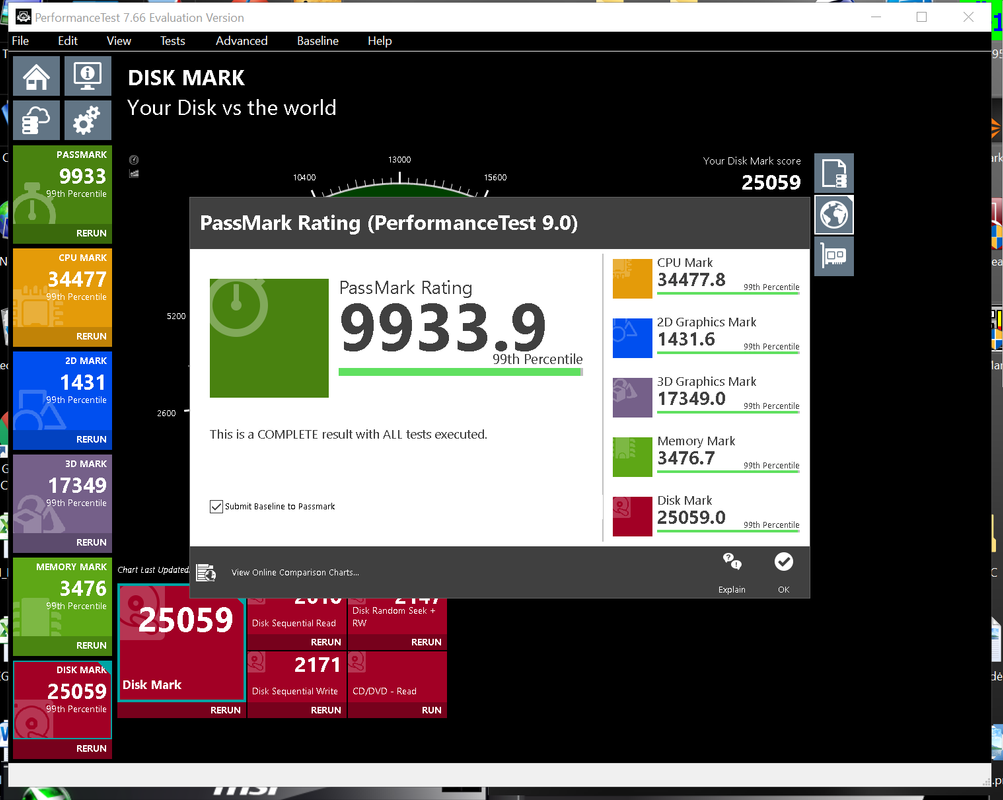The height and width of the screenshot is (800, 1003).
Task: Click the 34477.8 CPU Mark value
Action: point(691,279)
